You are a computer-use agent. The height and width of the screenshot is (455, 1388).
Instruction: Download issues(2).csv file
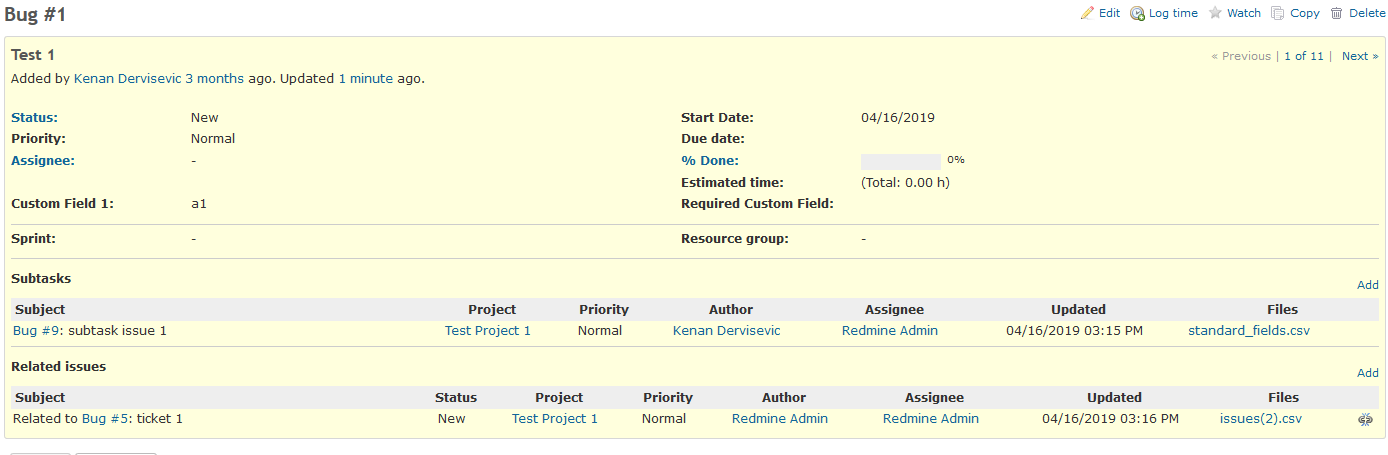point(1261,418)
